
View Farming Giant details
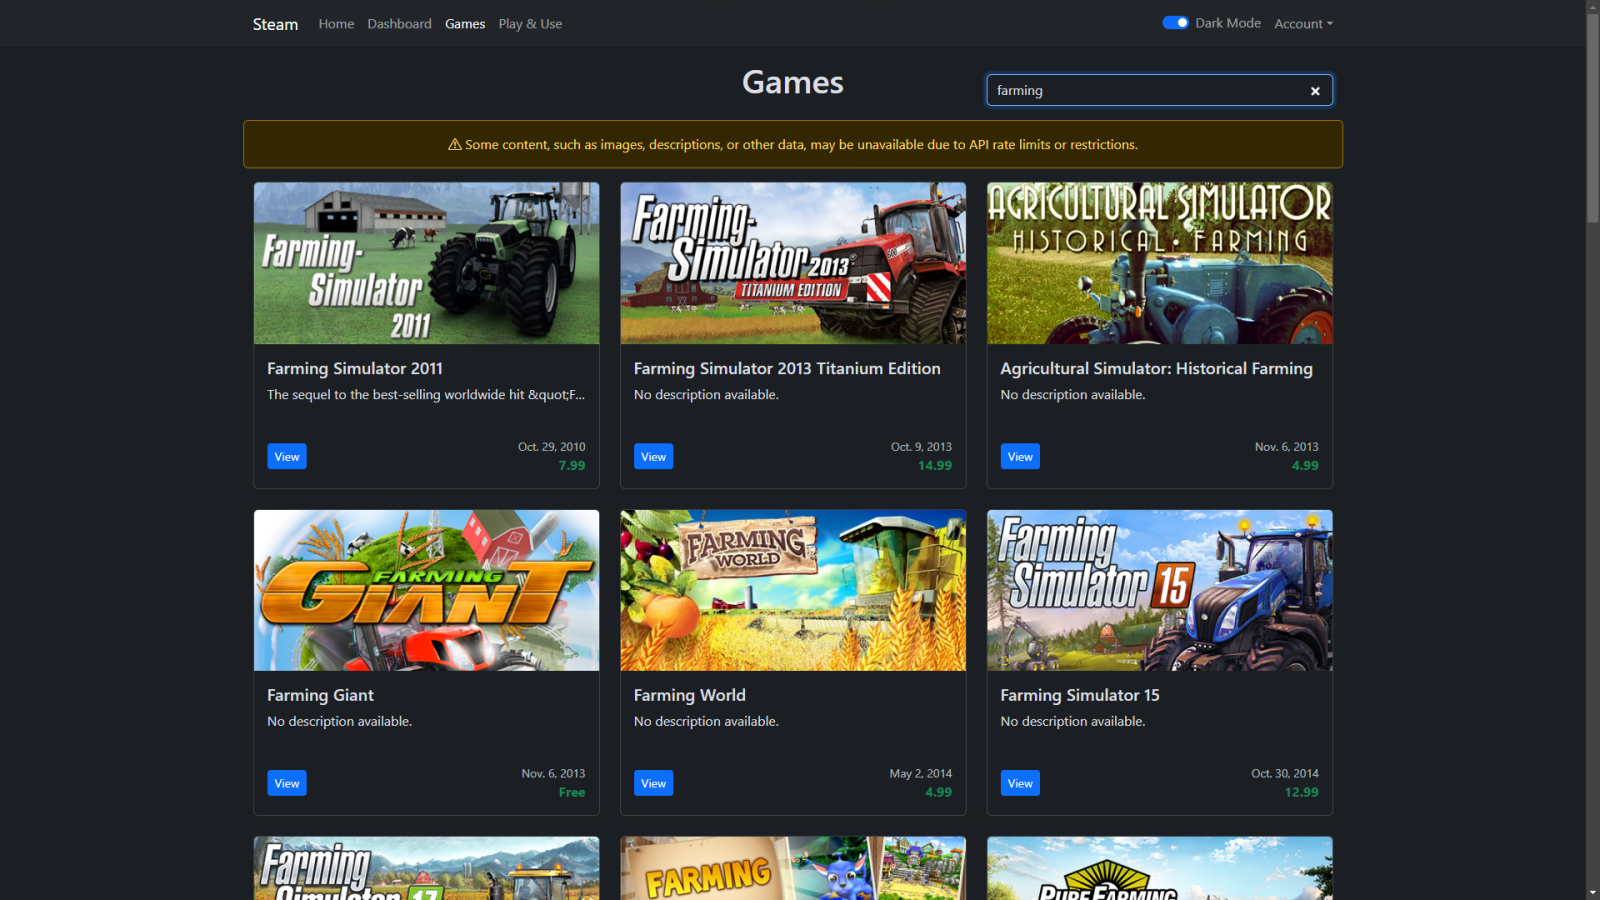tap(287, 783)
